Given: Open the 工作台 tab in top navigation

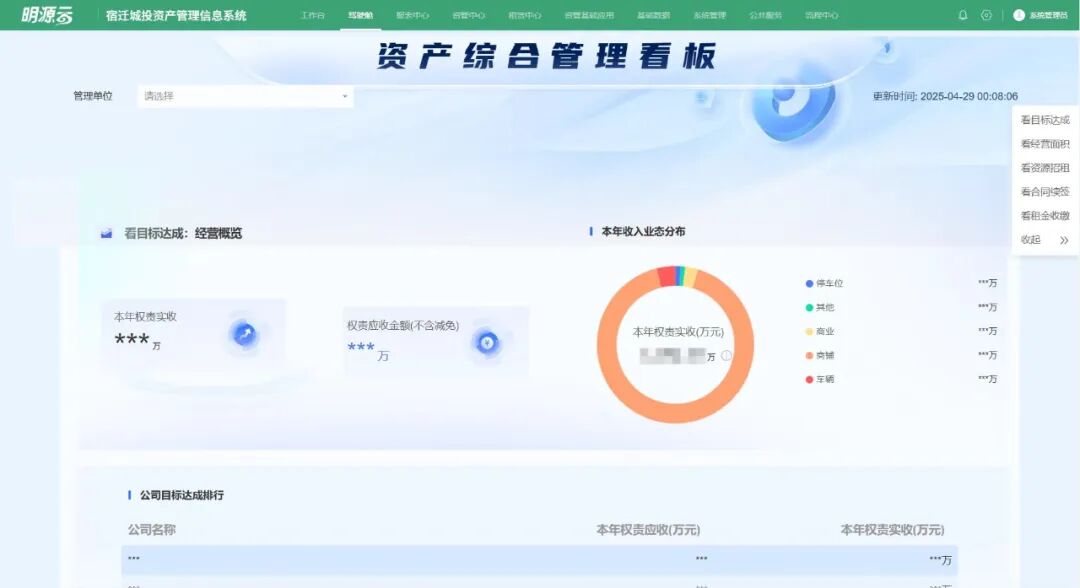Looking at the screenshot, I should pos(313,15).
